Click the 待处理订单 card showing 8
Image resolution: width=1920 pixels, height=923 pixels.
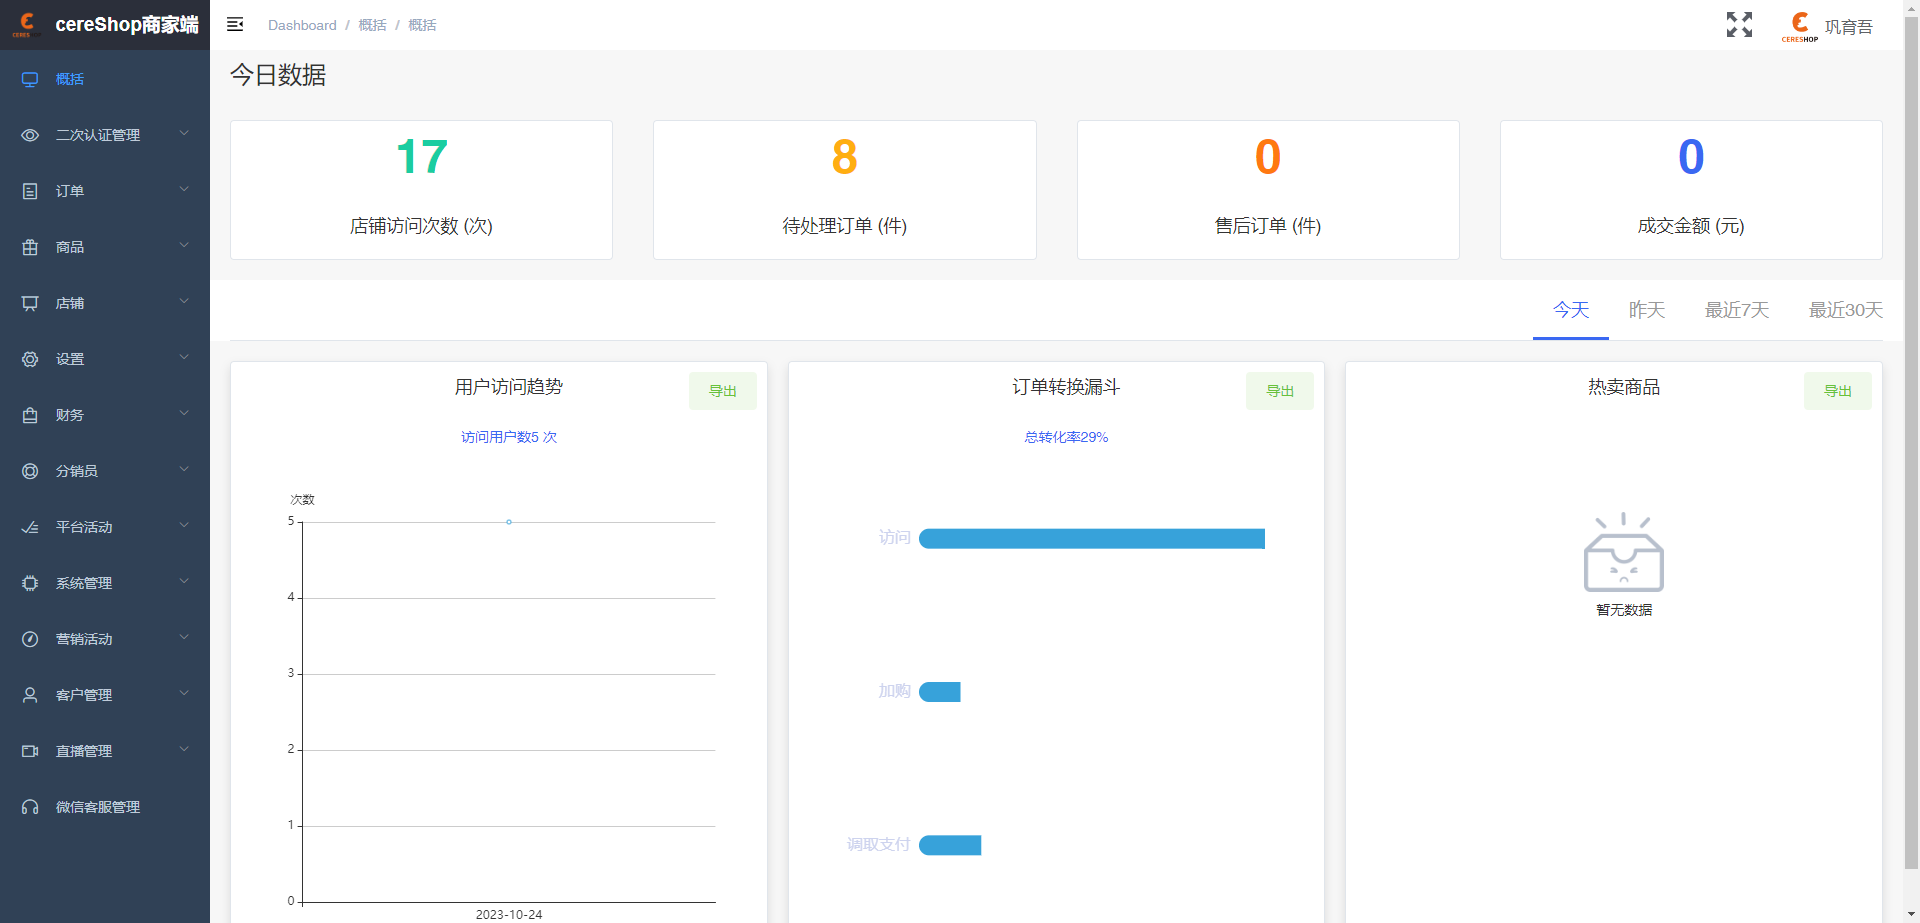pos(844,190)
